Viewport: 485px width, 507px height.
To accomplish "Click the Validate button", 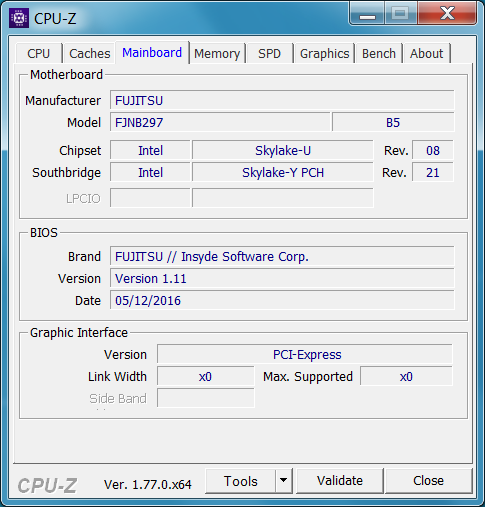I will click(340, 481).
